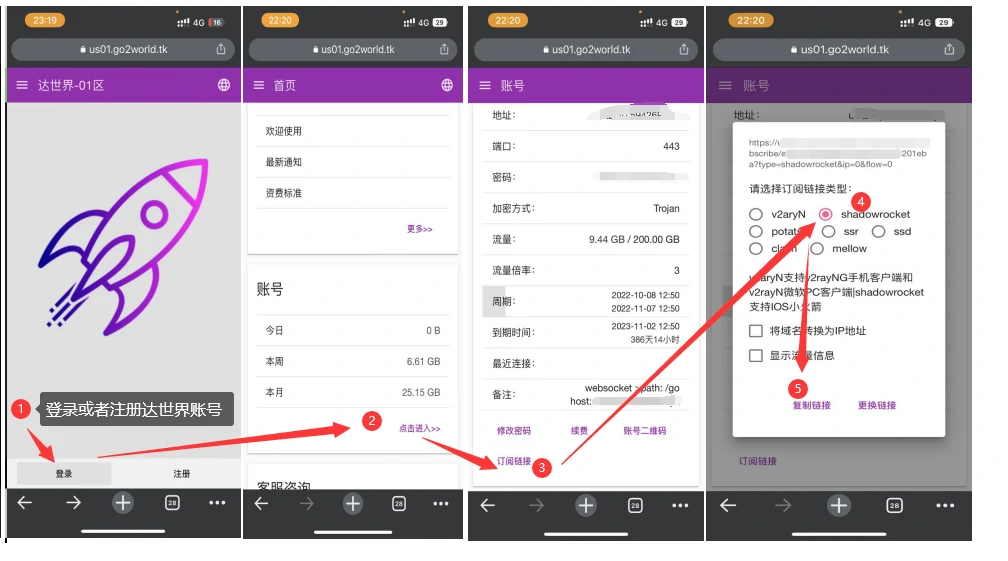Screen dimensions: 1008x561
Task: Open the 资费标准 menu item
Action: (283, 193)
